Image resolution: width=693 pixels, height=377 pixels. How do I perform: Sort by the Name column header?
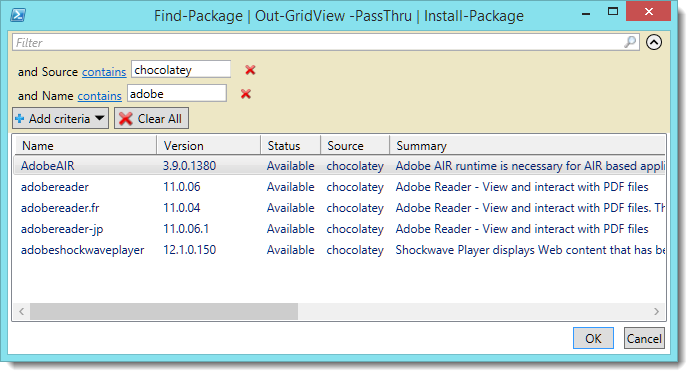coord(85,145)
